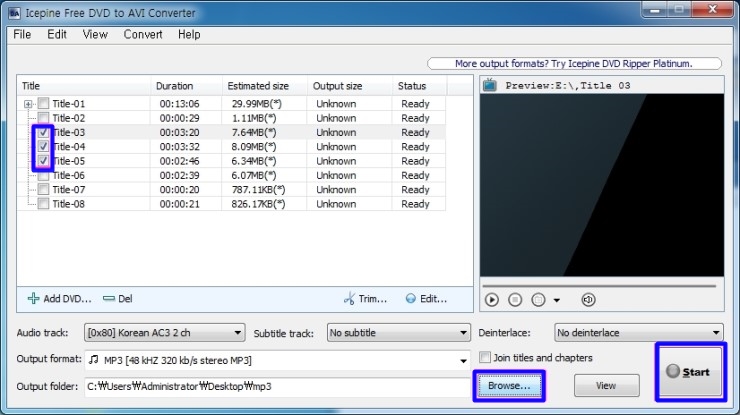Image resolution: width=740 pixels, height=415 pixels.
Task: Uncheck the Title-03 checkbox
Action: point(43,132)
